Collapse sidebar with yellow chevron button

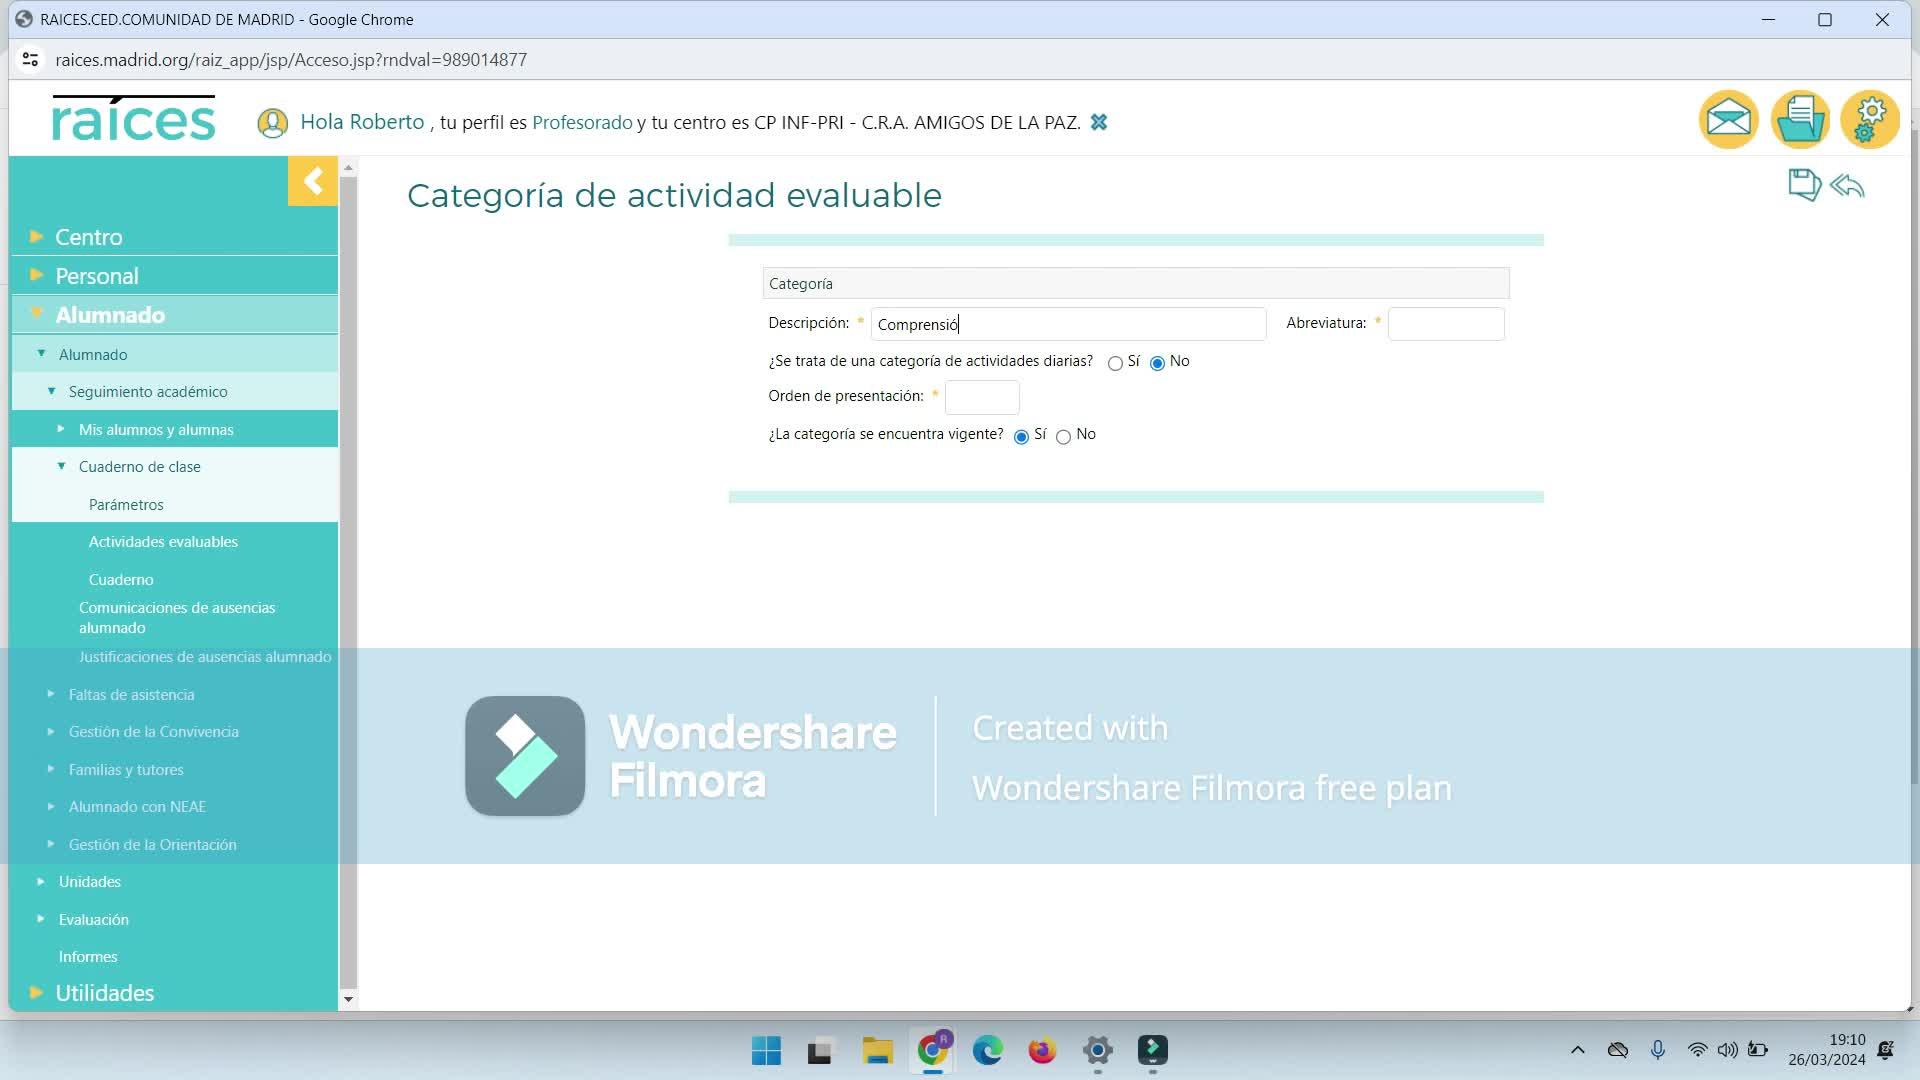click(x=313, y=181)
